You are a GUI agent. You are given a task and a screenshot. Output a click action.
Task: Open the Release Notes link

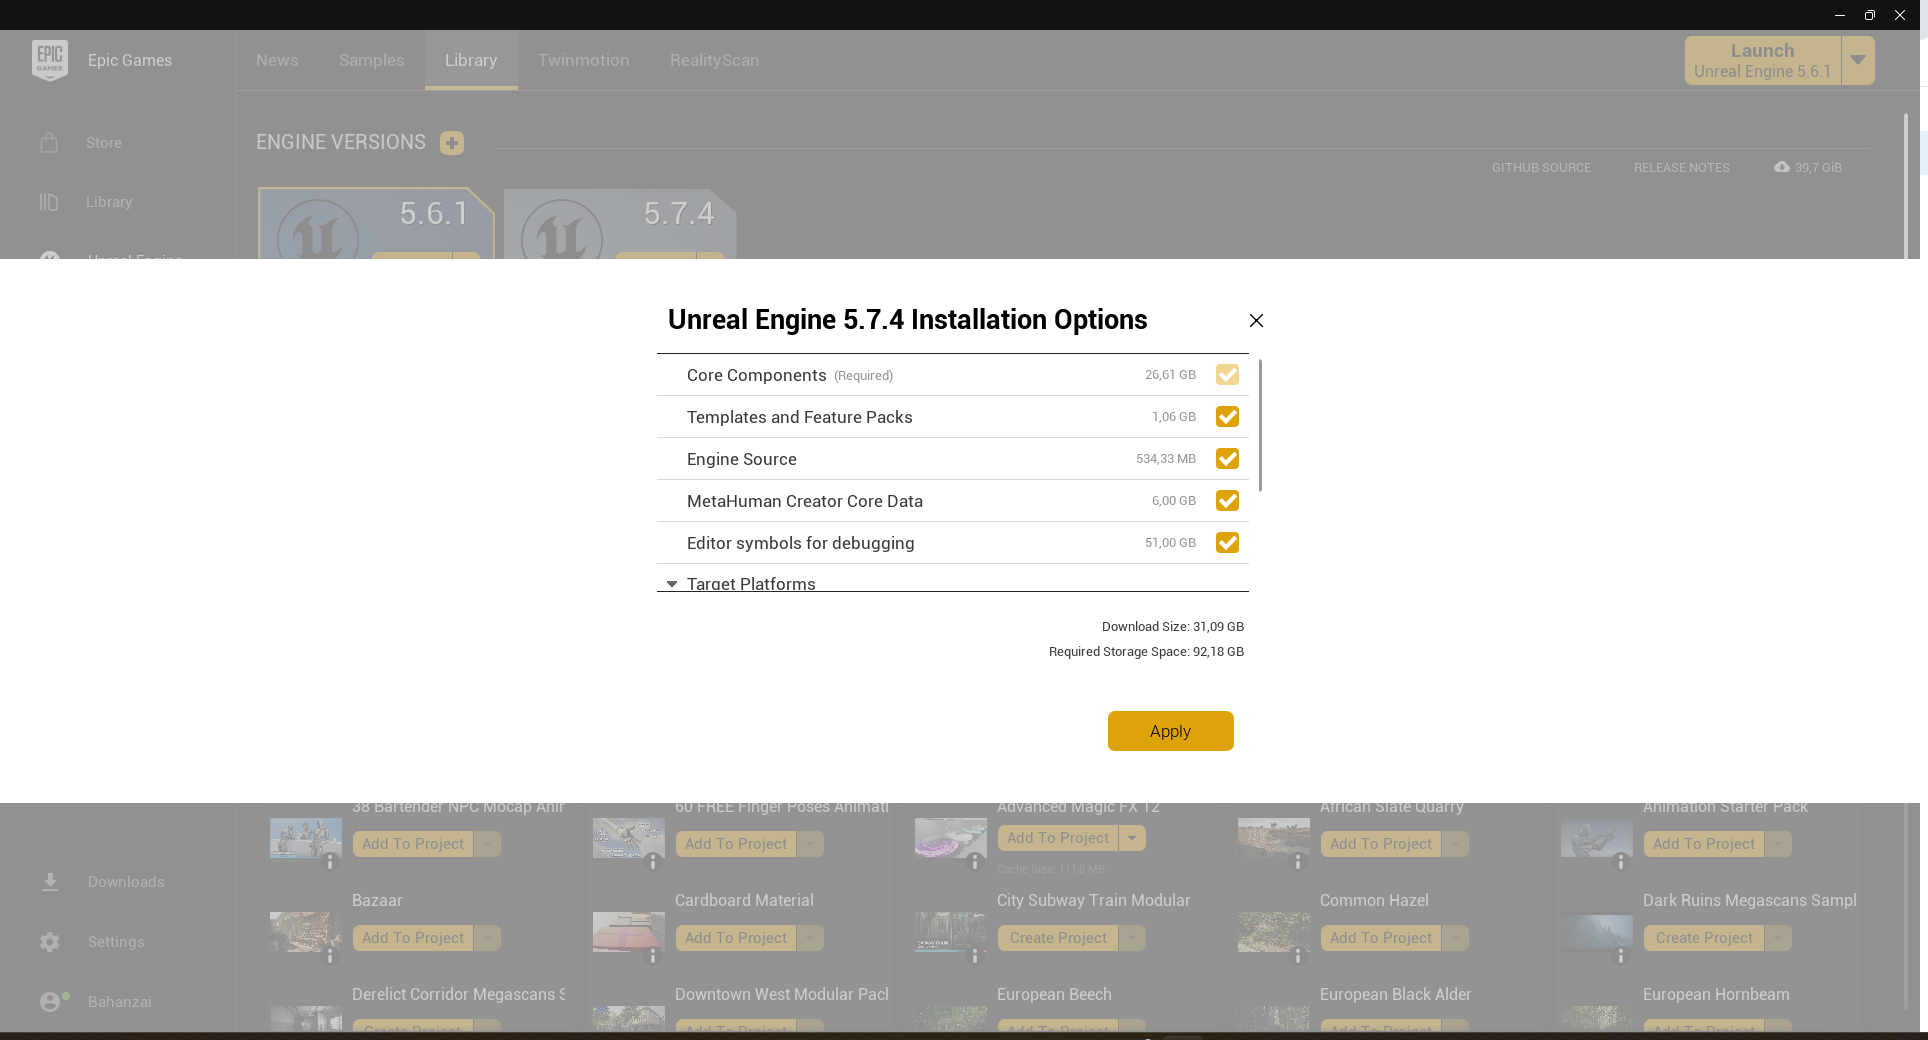pyautogui.click(x=1682, y=168)
